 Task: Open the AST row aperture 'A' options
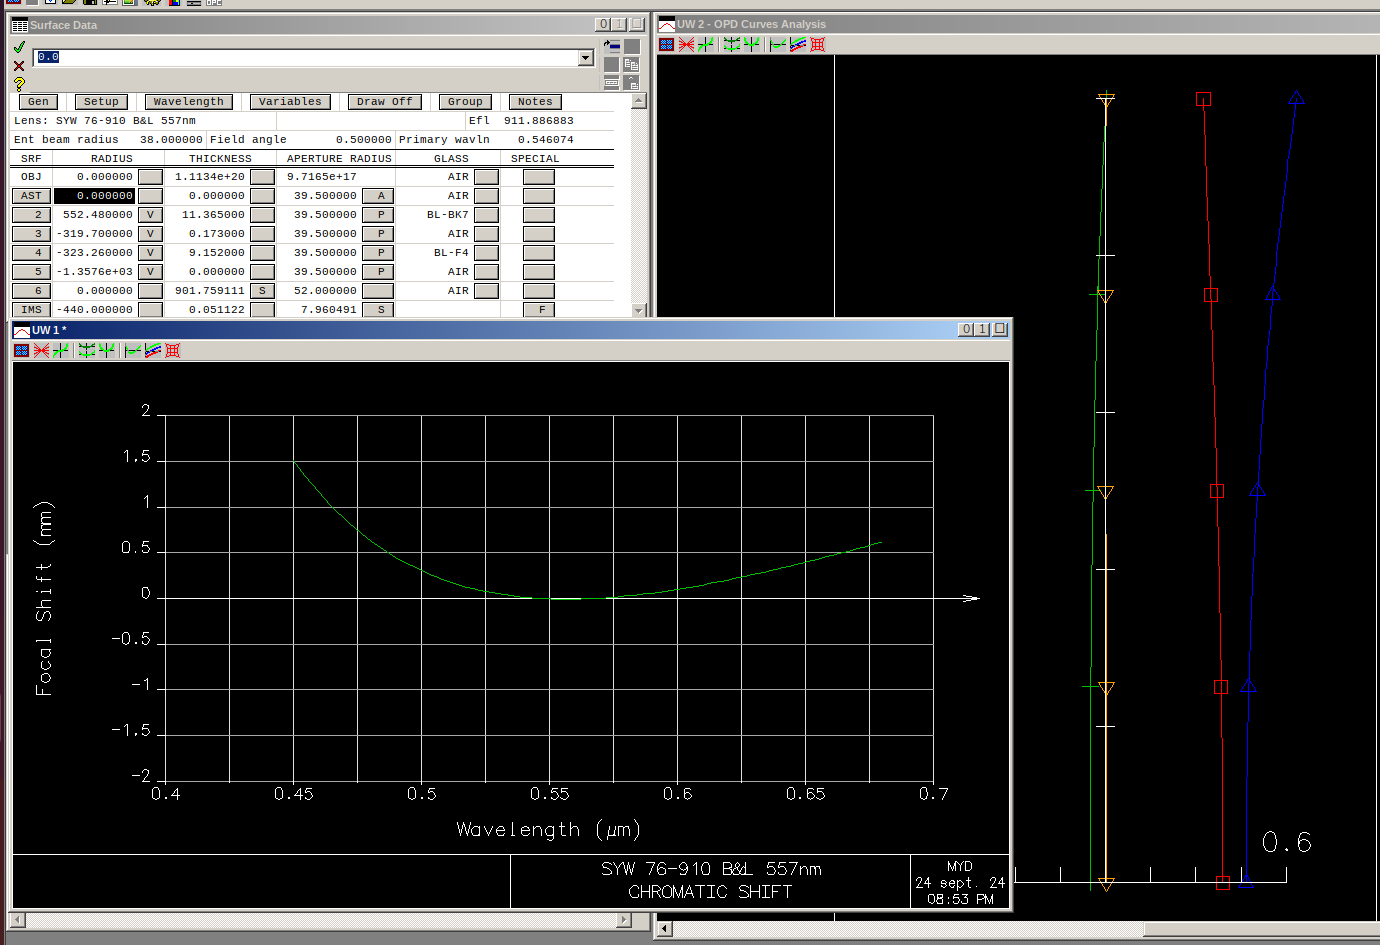[x=380, y=196]
